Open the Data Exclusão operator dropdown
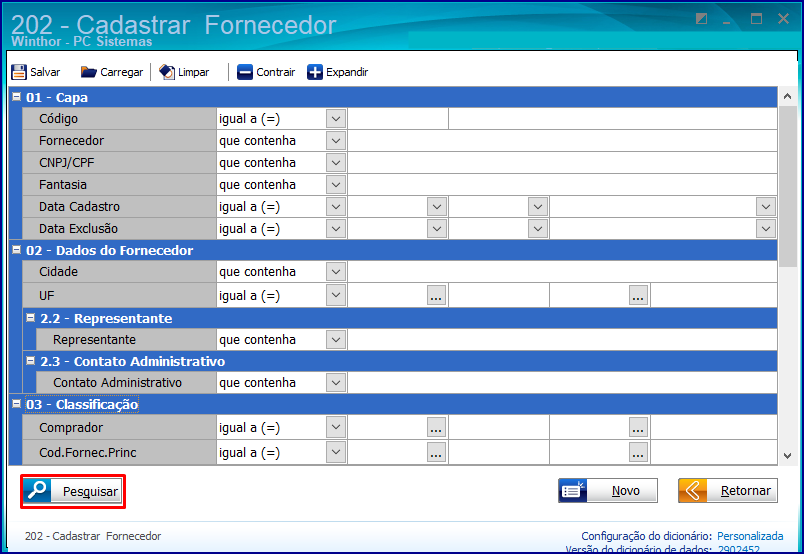Screen dimensions: 804x554 click(336, 229)
